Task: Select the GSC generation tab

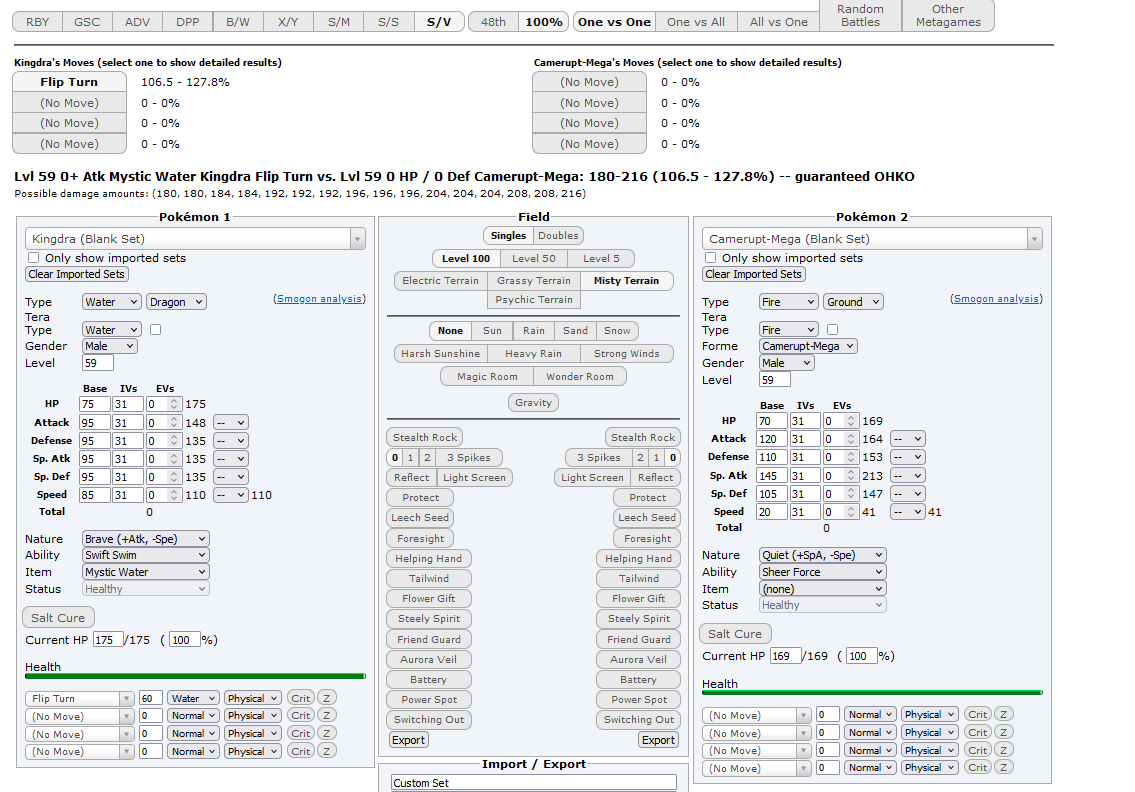Action: click(87, 22)
